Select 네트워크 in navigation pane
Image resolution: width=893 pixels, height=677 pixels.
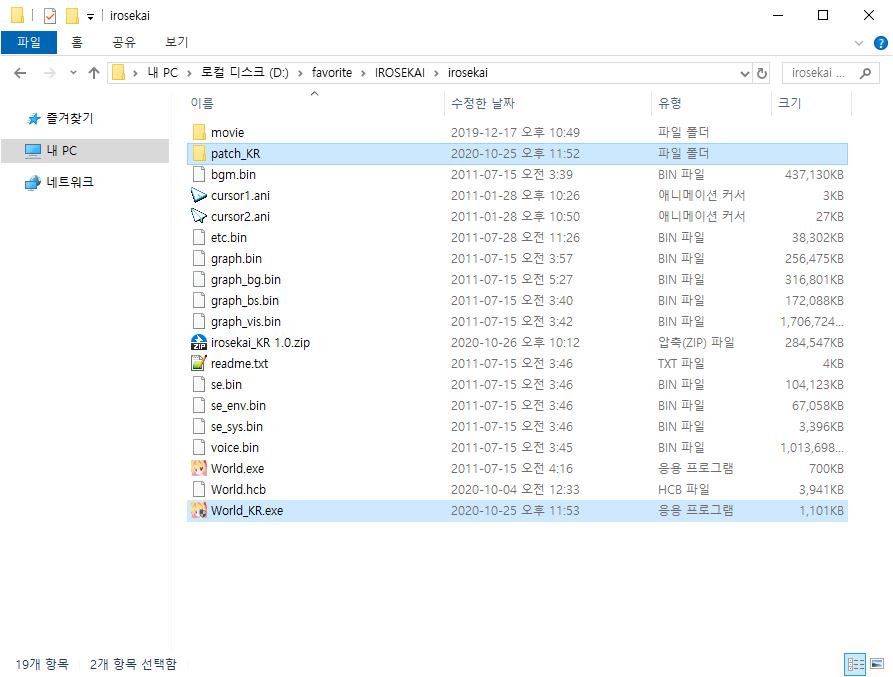tap(69, 182)
